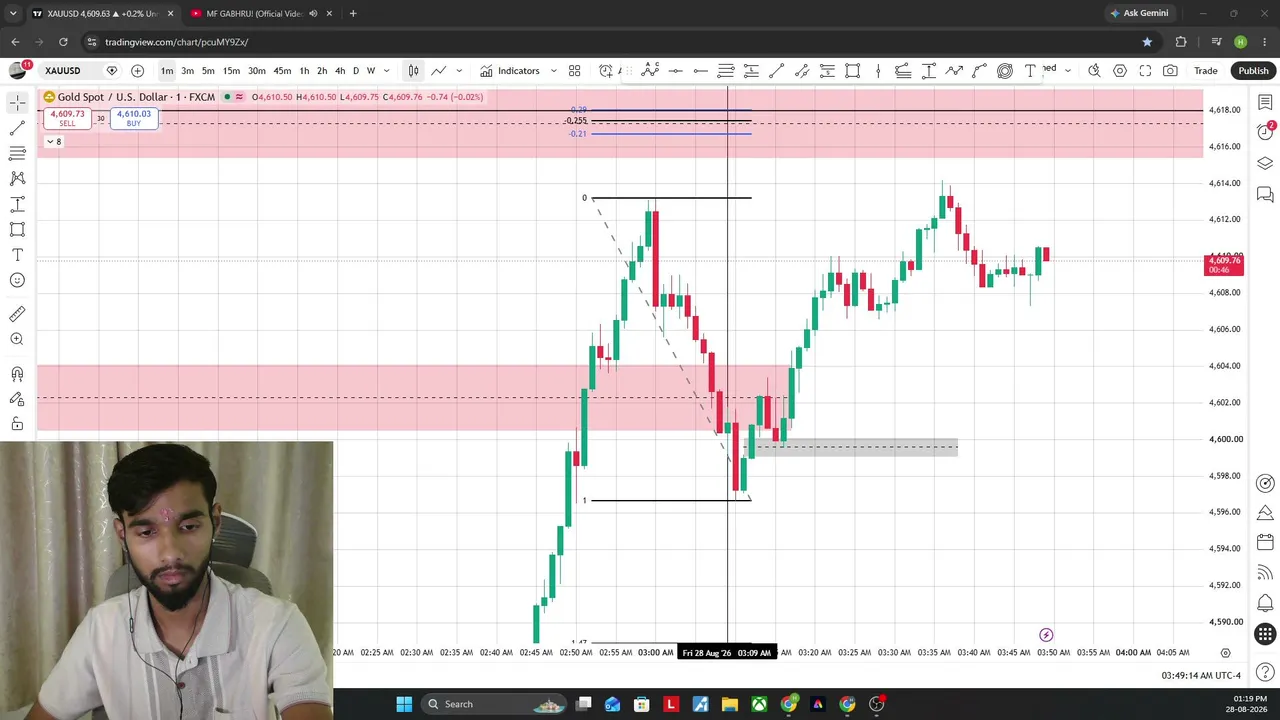Click the Publish button
This screenshot has height=720, width=1280.
(1253, 71)
